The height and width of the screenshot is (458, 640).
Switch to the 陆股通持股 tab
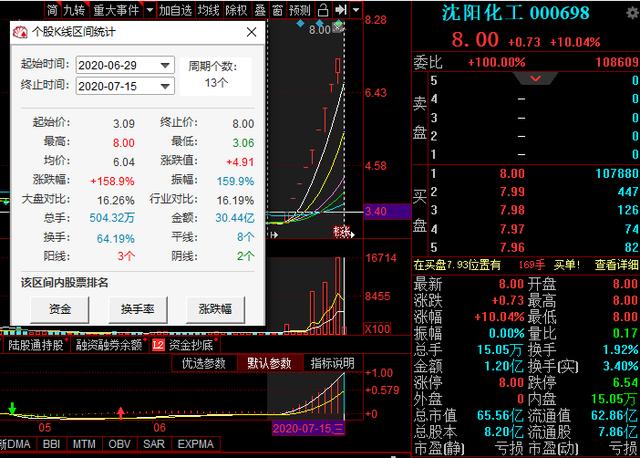pos(36,345)
